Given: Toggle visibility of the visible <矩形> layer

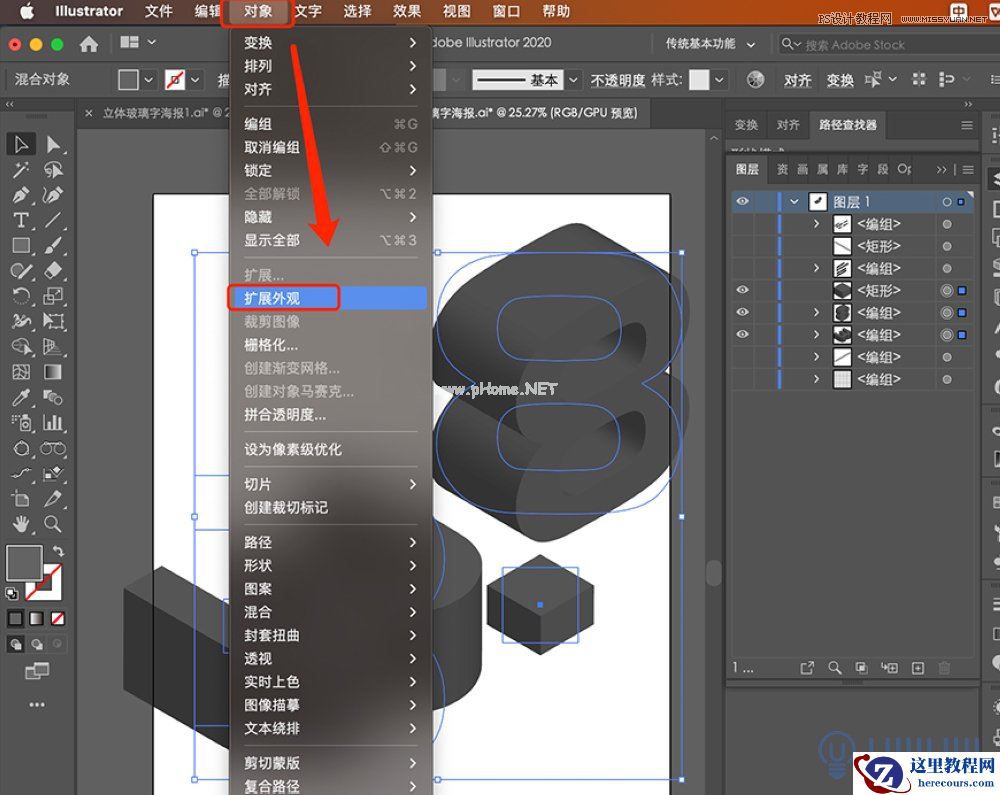Looking at the screenshot, I should [742, 291].
